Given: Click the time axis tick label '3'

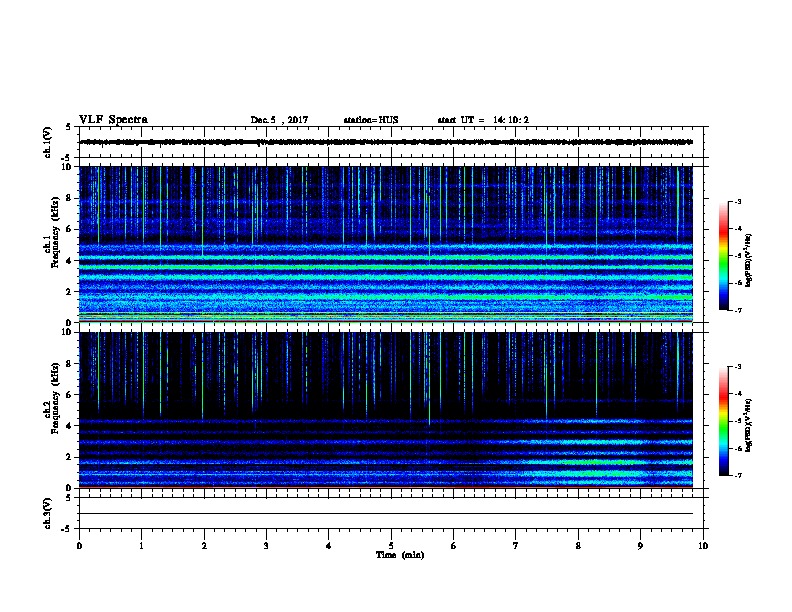Looking at the screenshot, I should [266, 546].
